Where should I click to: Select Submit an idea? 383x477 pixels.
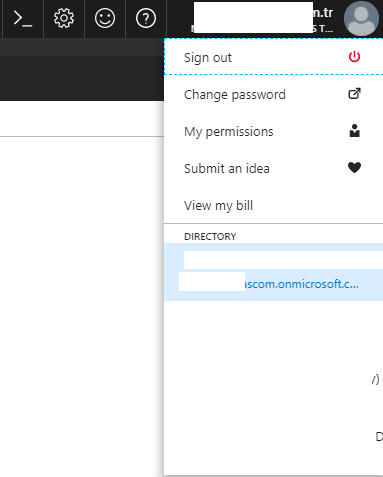273,168
